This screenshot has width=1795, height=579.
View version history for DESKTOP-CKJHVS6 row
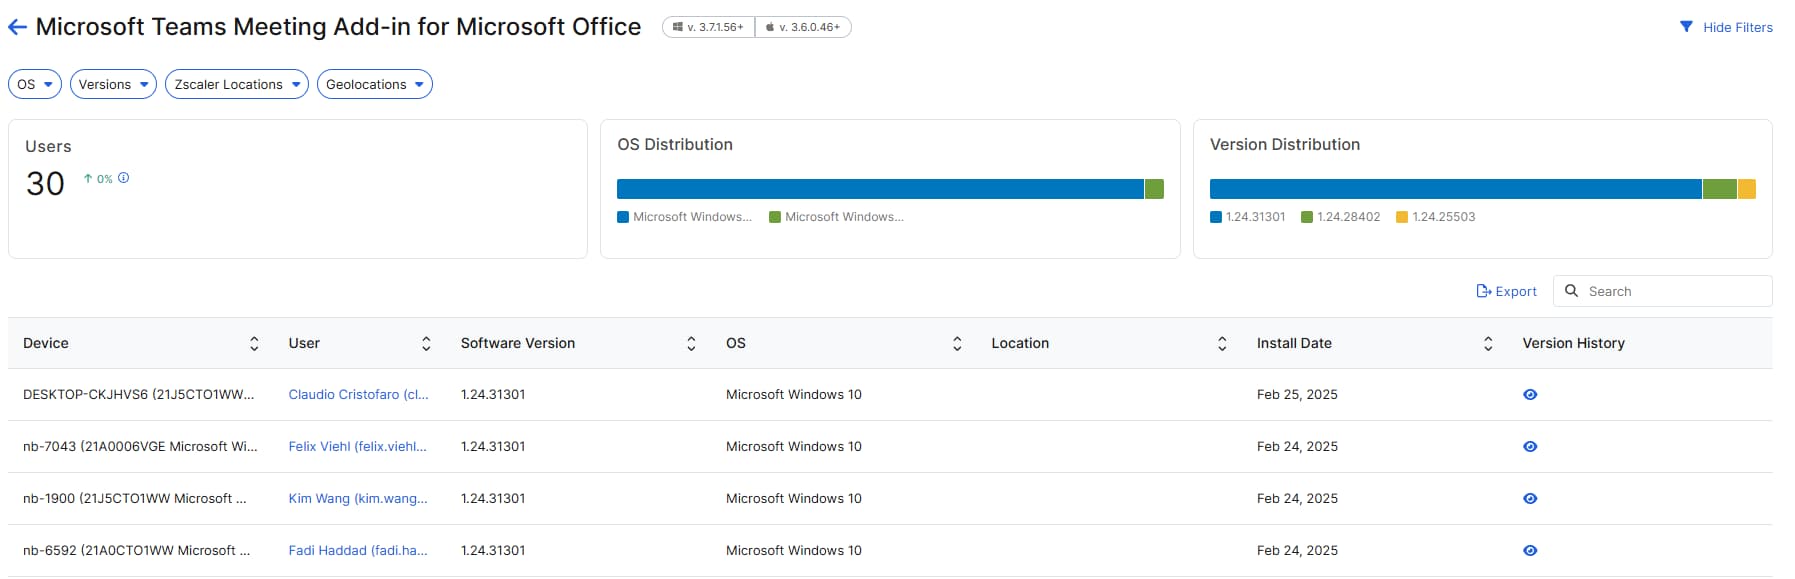[x=1530, y=395]
